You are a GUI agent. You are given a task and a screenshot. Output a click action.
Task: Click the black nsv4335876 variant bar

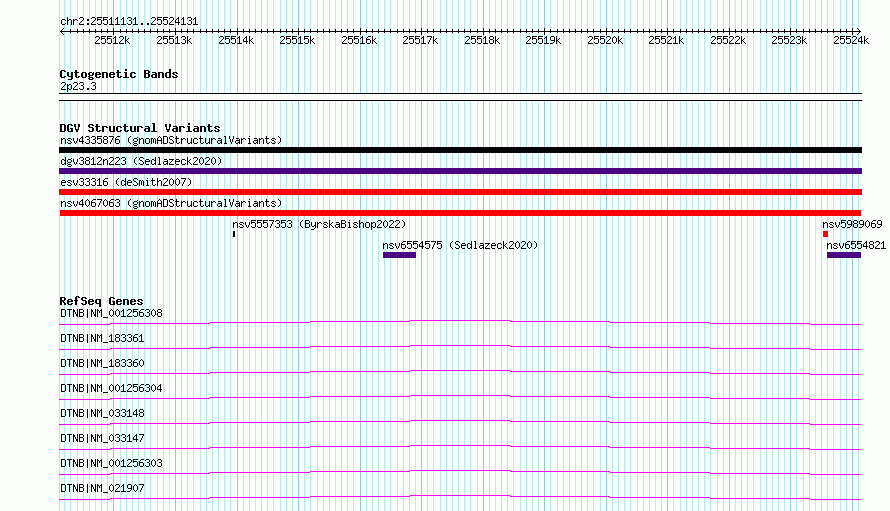coord(460,150)
